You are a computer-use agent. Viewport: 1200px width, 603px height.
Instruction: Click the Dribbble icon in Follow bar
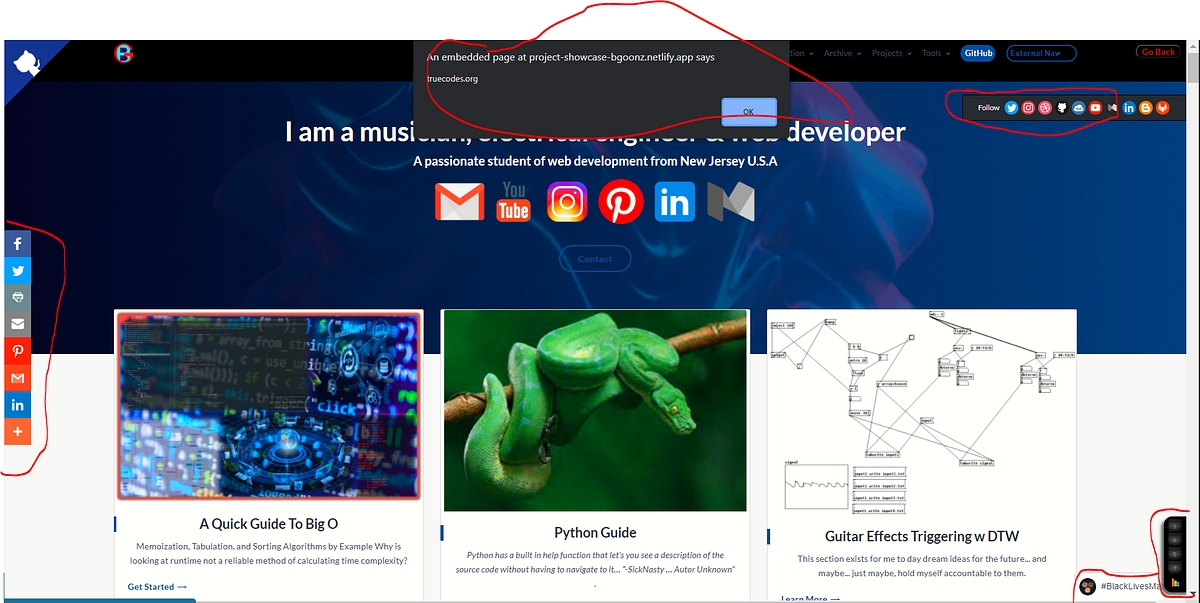tap(1045, 108)
